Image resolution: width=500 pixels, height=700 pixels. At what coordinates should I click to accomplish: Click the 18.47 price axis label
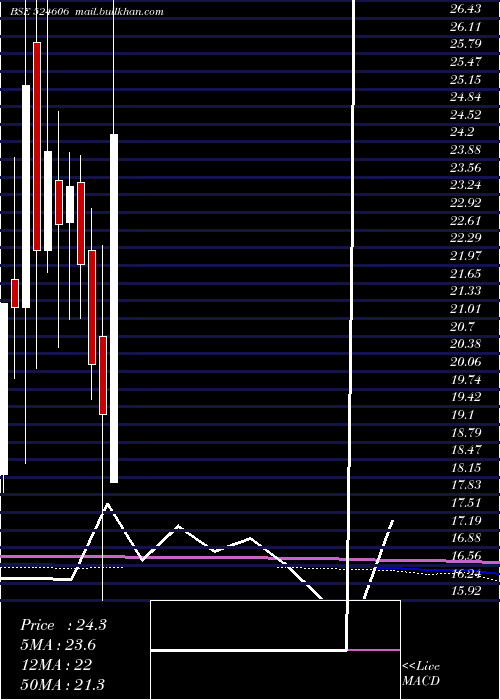(465, 450)
